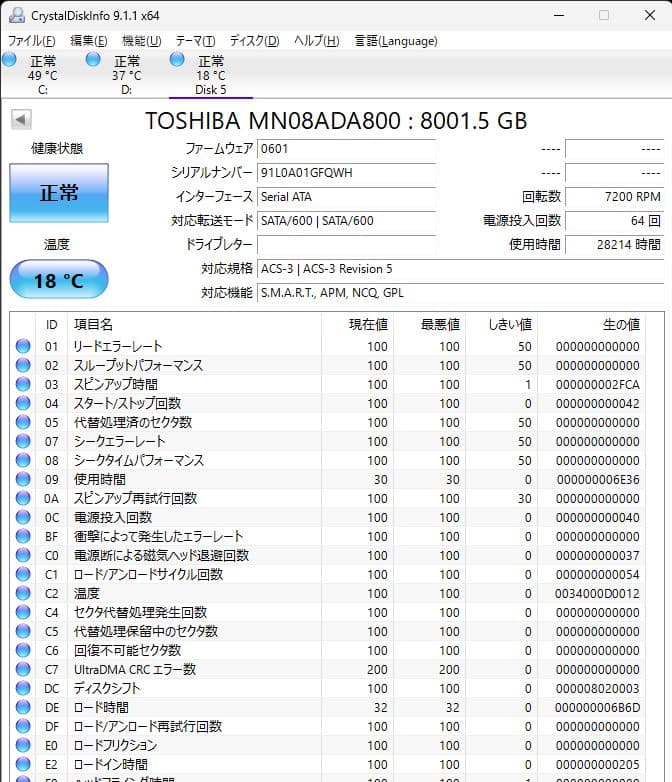This screenshot has width=672, height=782.
Task: Open the 言語(Language) menu
Action: coord(396,40)
